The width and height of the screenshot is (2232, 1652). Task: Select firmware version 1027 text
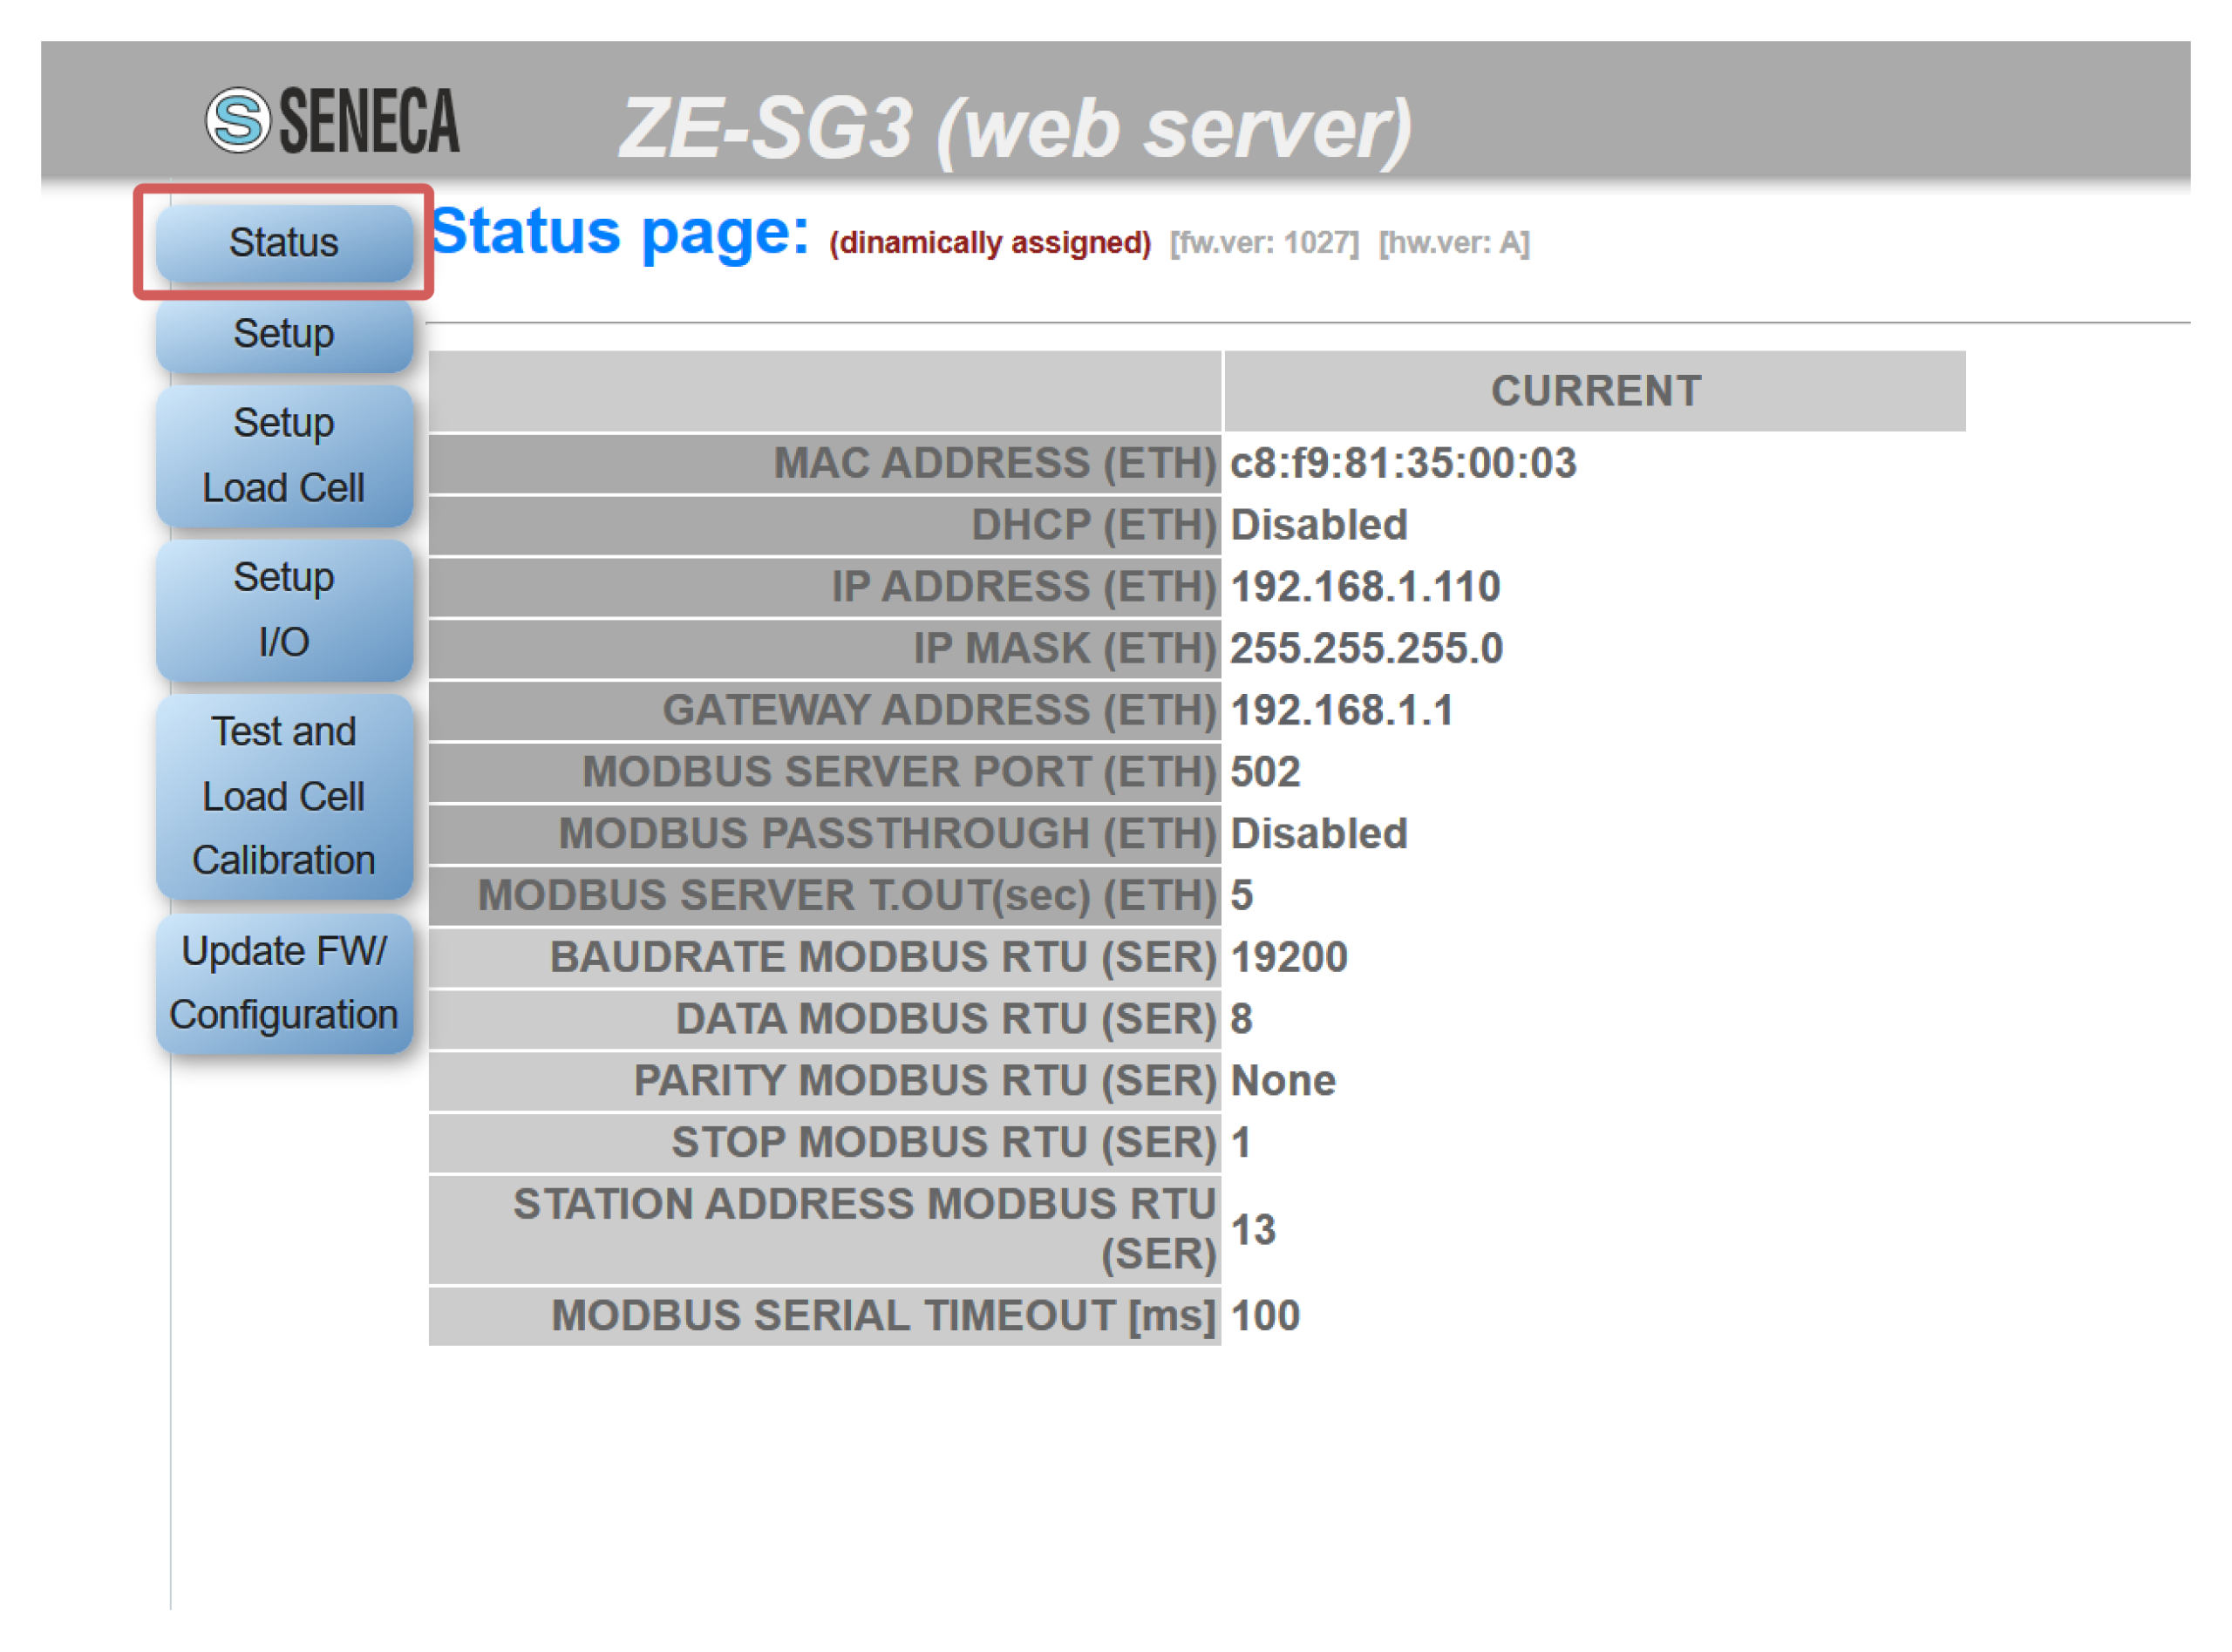tap(1264, 243)
